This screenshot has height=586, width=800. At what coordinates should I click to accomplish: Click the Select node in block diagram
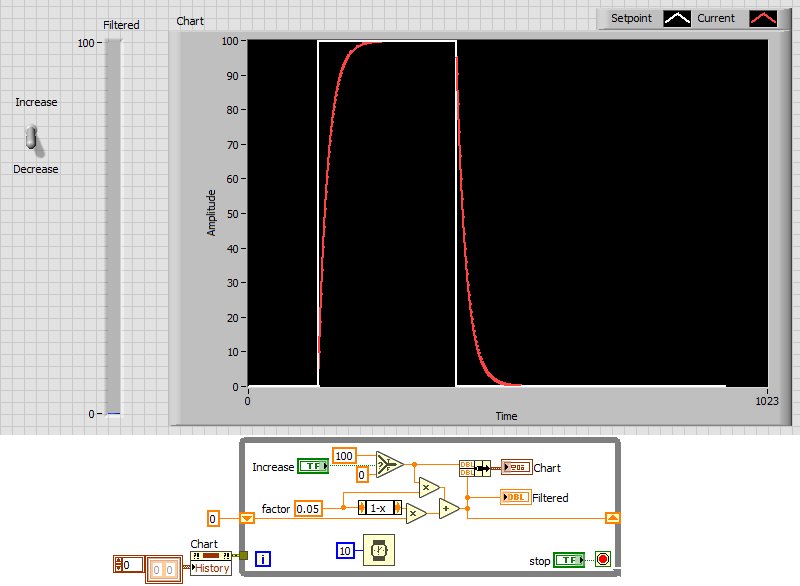(389, 465)
